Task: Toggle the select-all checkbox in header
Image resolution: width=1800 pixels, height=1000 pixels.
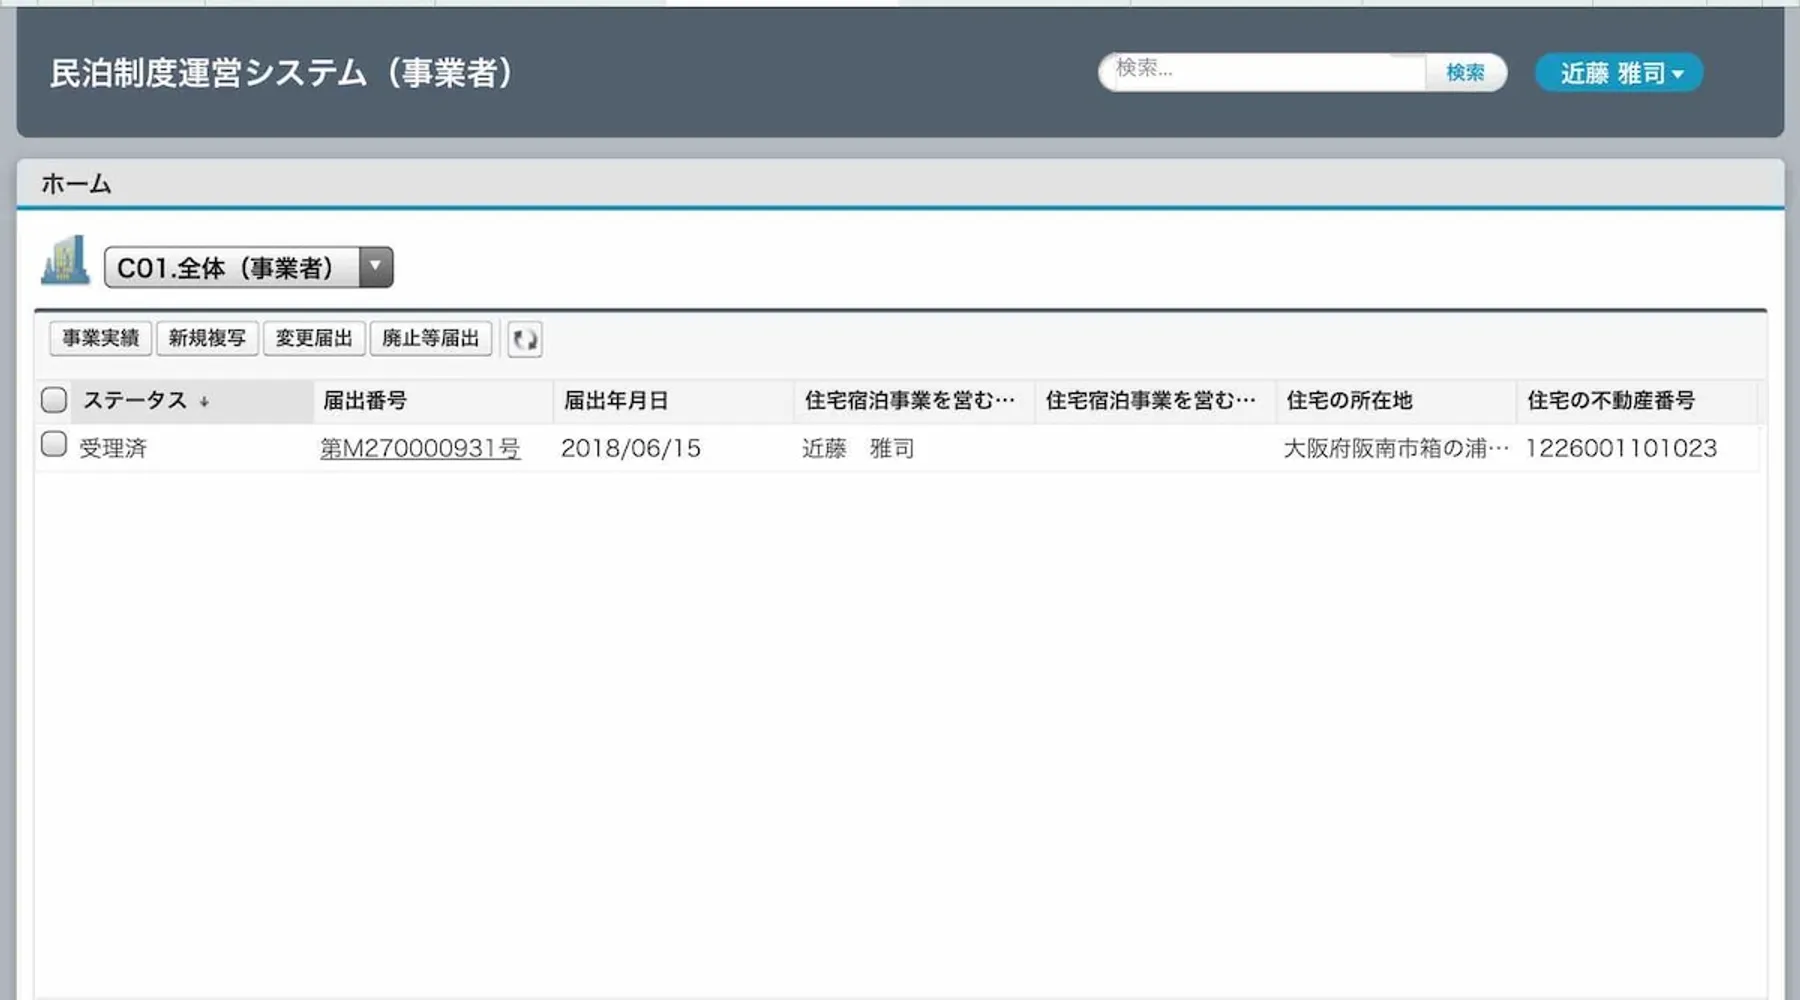Action: (54, 400)
